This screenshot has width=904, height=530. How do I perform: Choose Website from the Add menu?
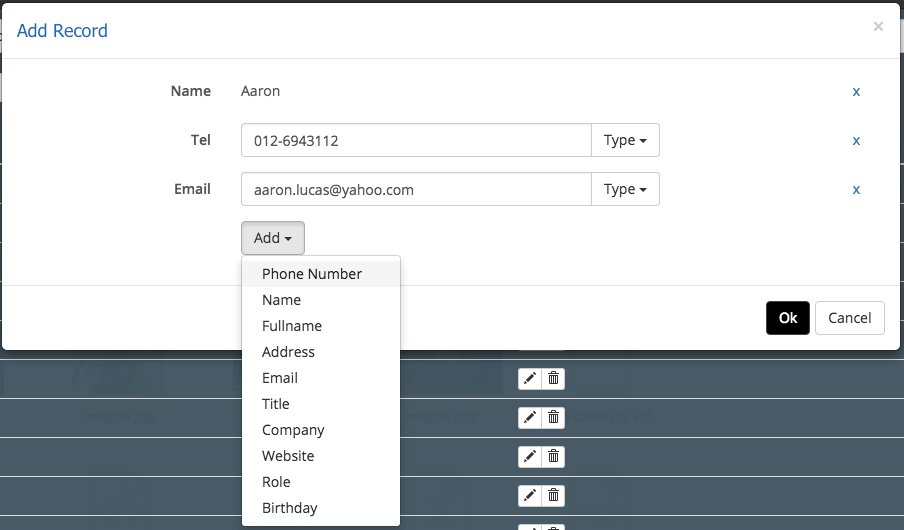[x=288, y=456]
